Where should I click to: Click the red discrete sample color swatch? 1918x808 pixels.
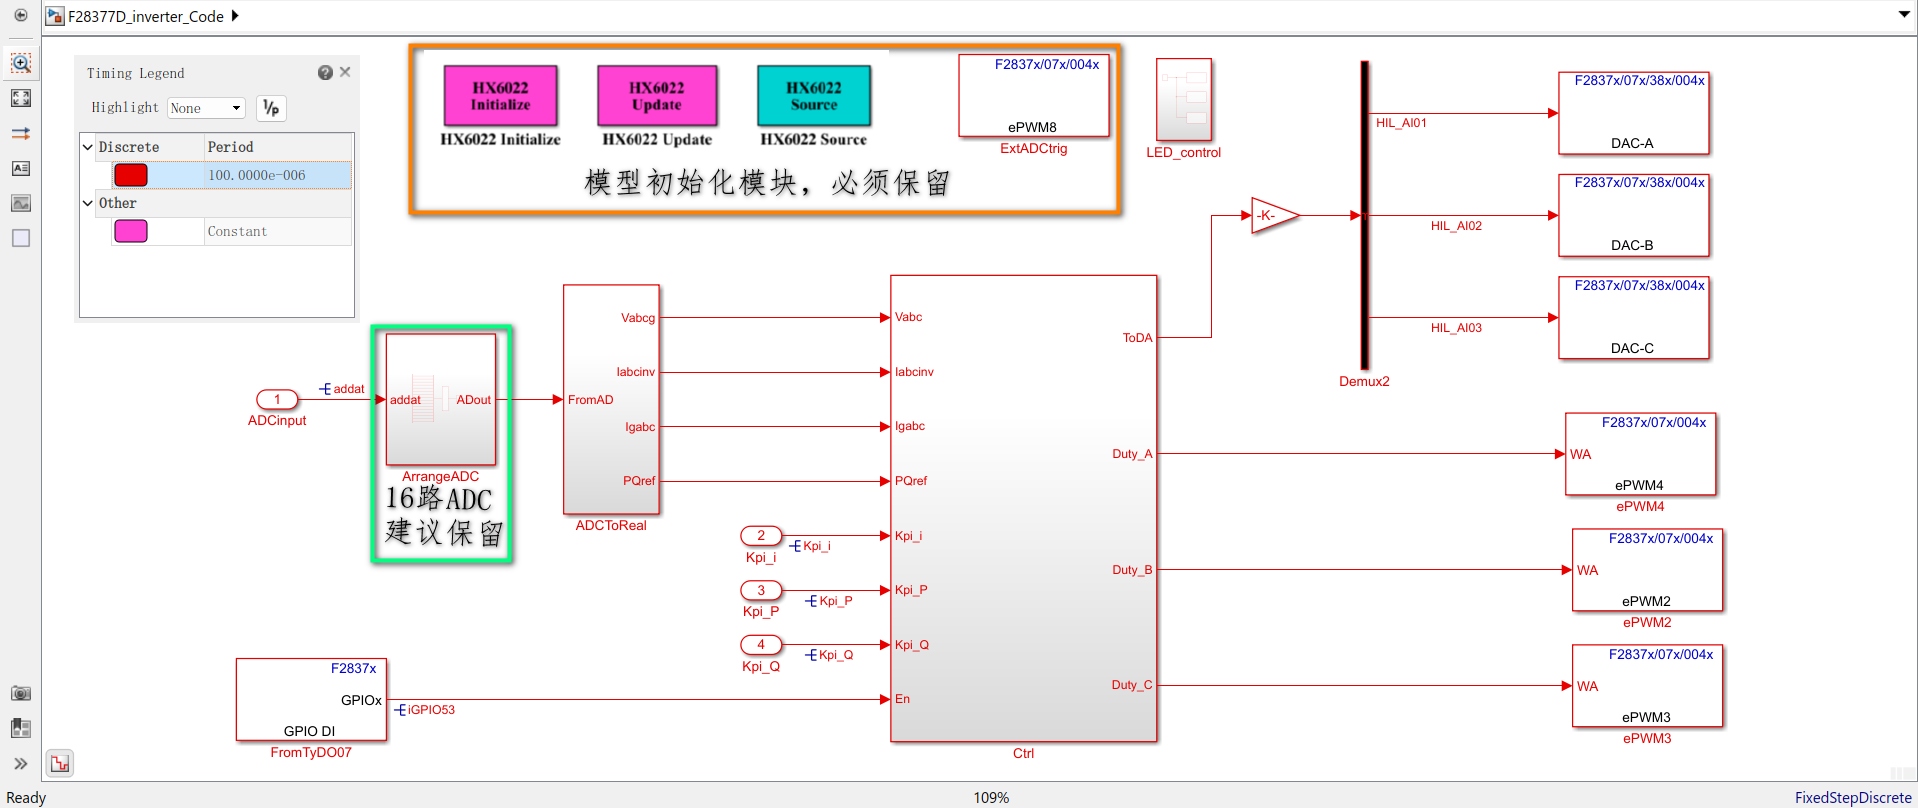[131, 175]
